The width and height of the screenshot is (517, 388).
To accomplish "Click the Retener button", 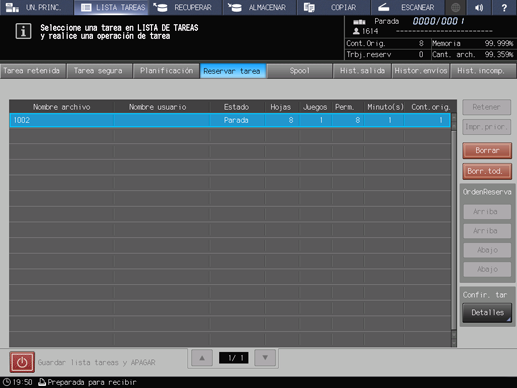I will [x=486, y=107].
